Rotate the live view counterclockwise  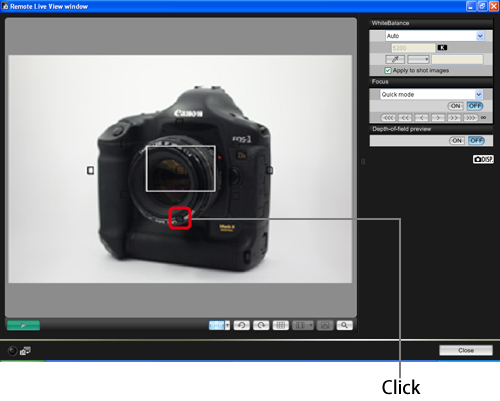(242, 325)
